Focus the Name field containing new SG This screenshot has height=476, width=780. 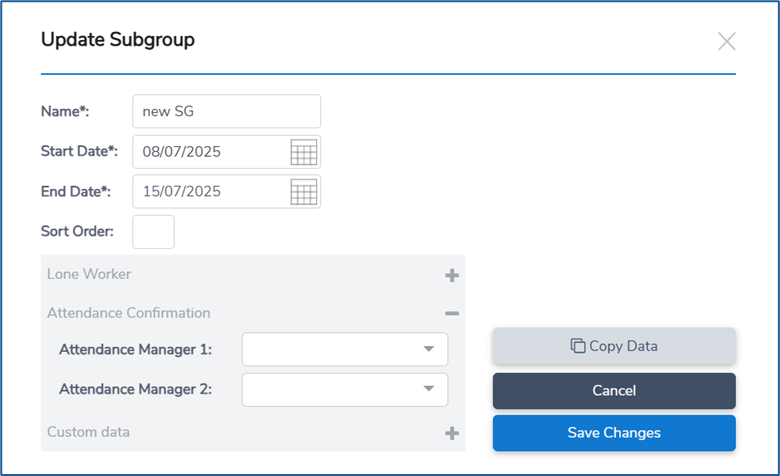[x=226, y=111]
